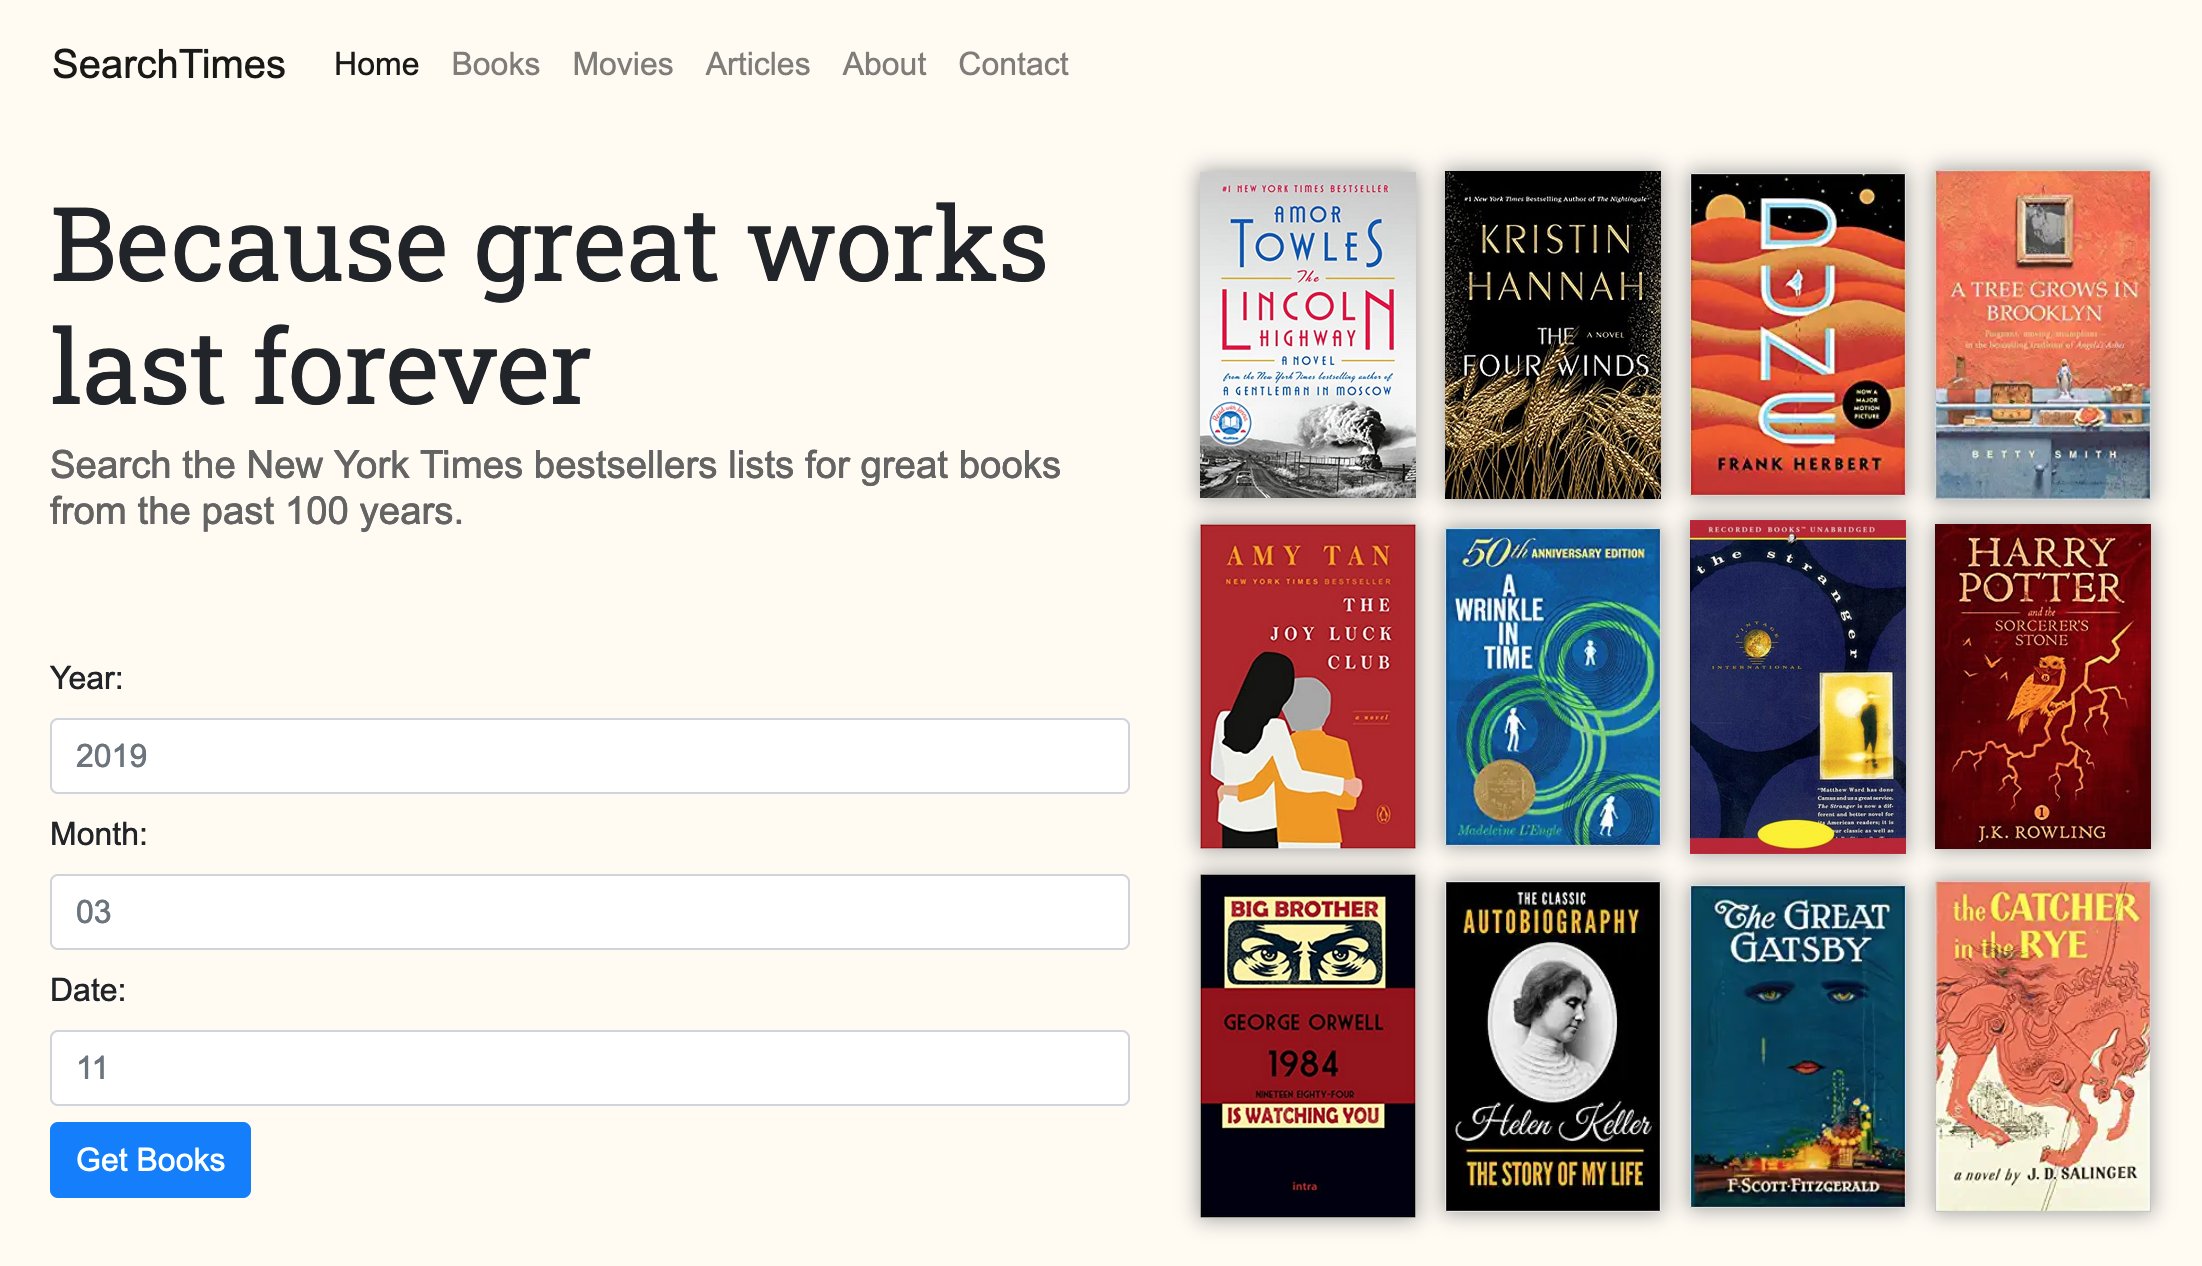Click the 'Search the New York Times bestsellers' subtitle
2202x1266 pixels.
point(555,488)
